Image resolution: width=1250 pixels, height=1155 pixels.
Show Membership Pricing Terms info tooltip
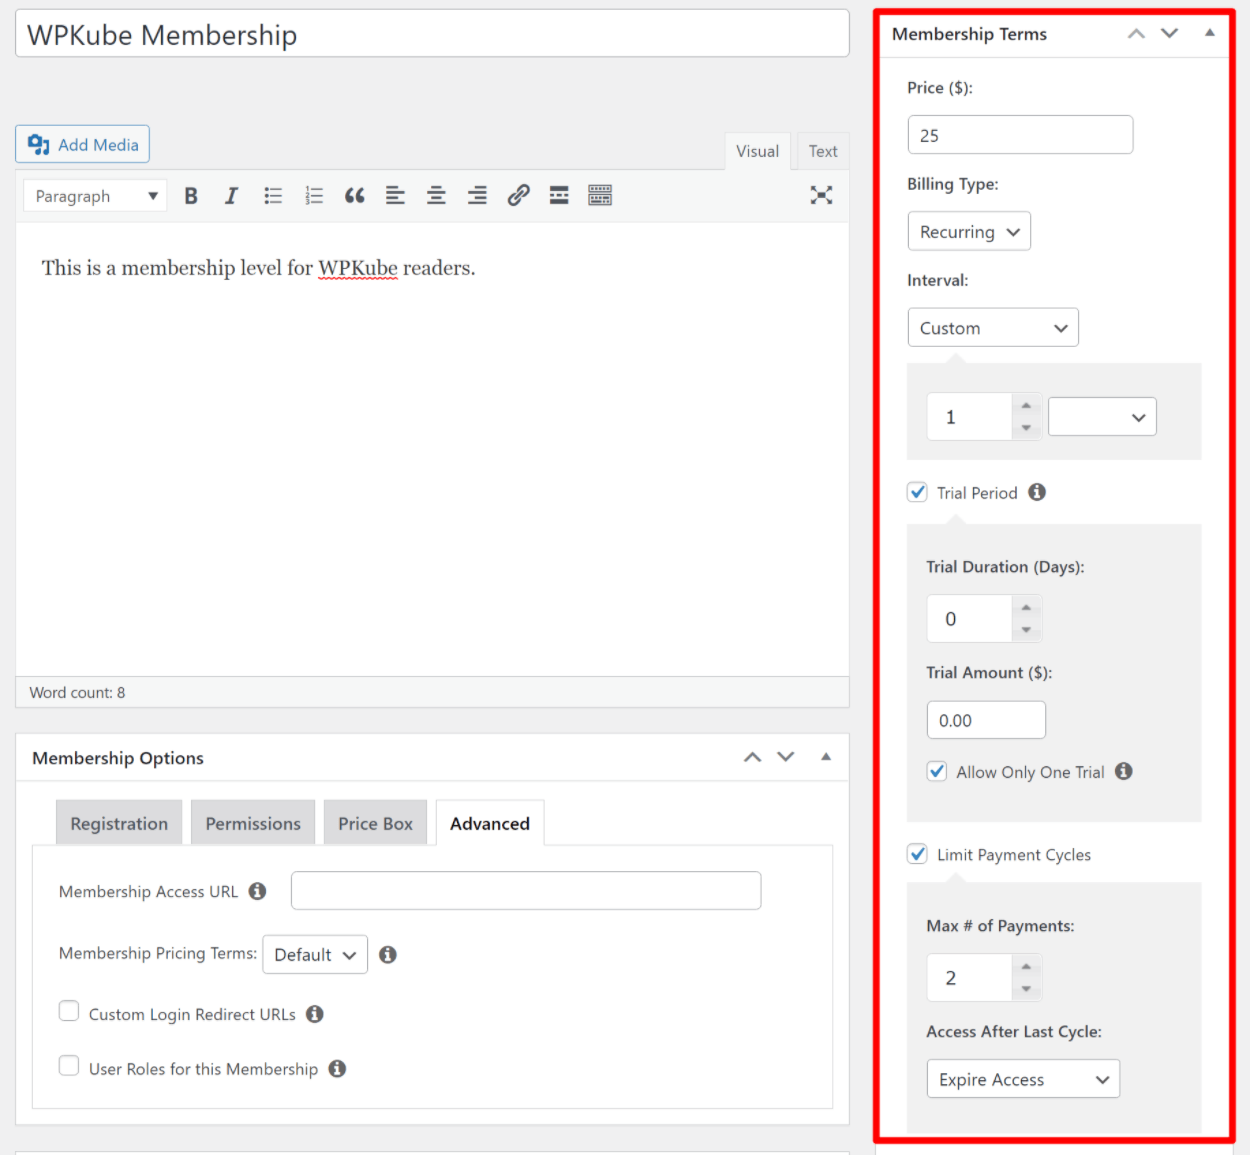click(388, 954)
